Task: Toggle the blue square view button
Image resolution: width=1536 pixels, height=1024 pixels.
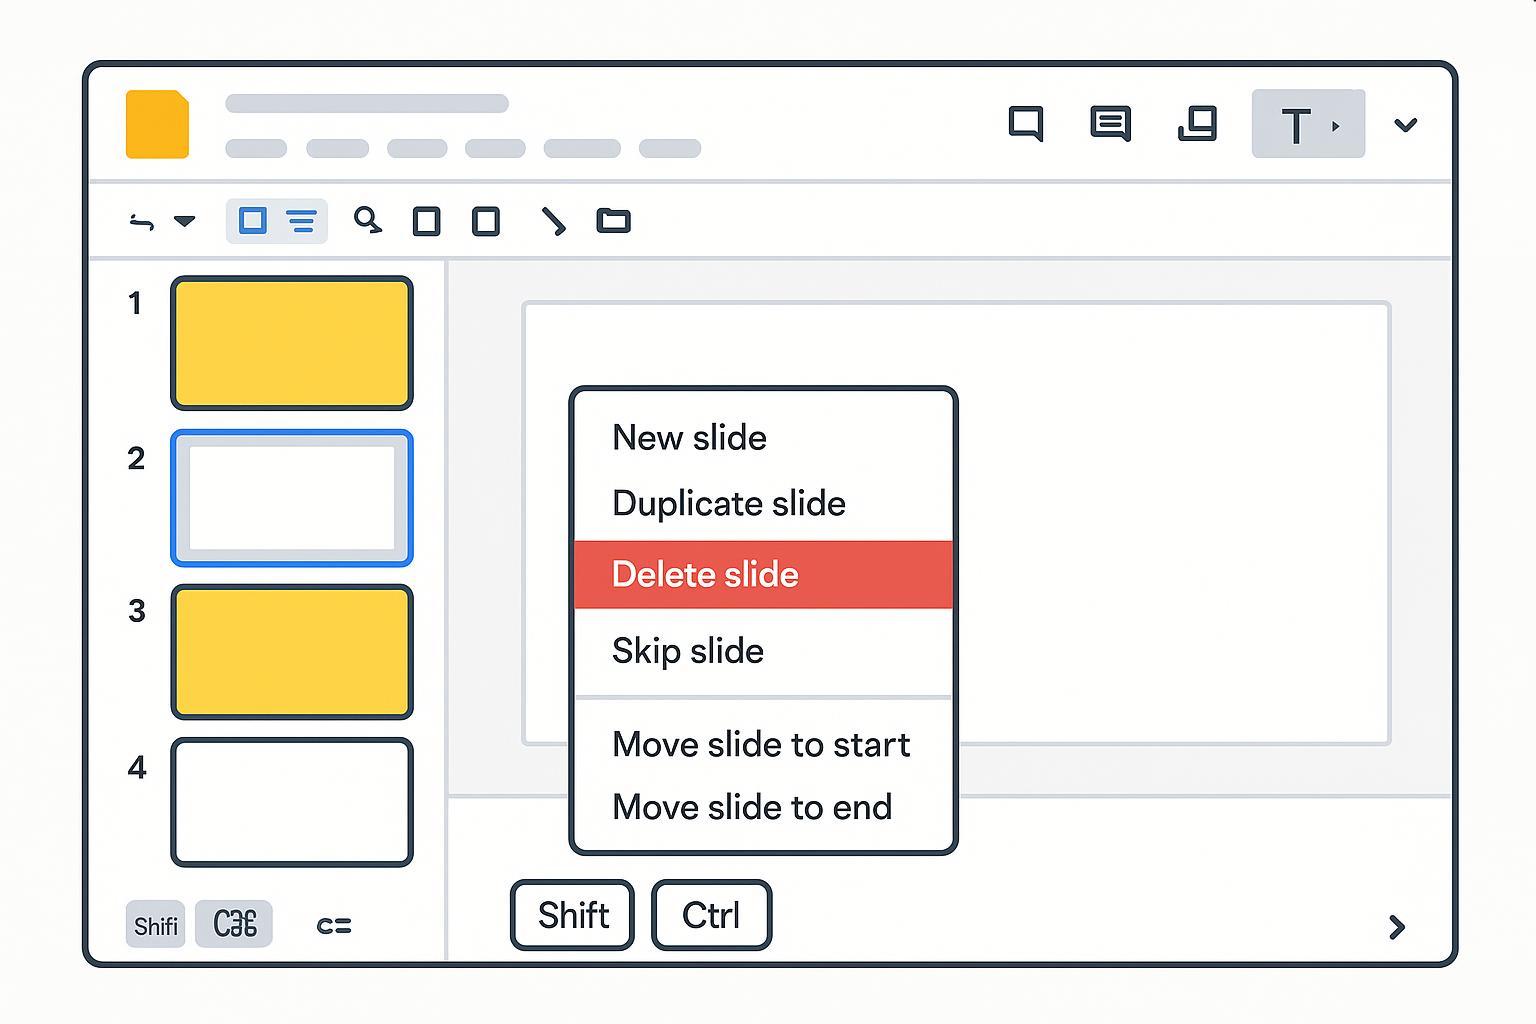Action: [x=253, y=221]
